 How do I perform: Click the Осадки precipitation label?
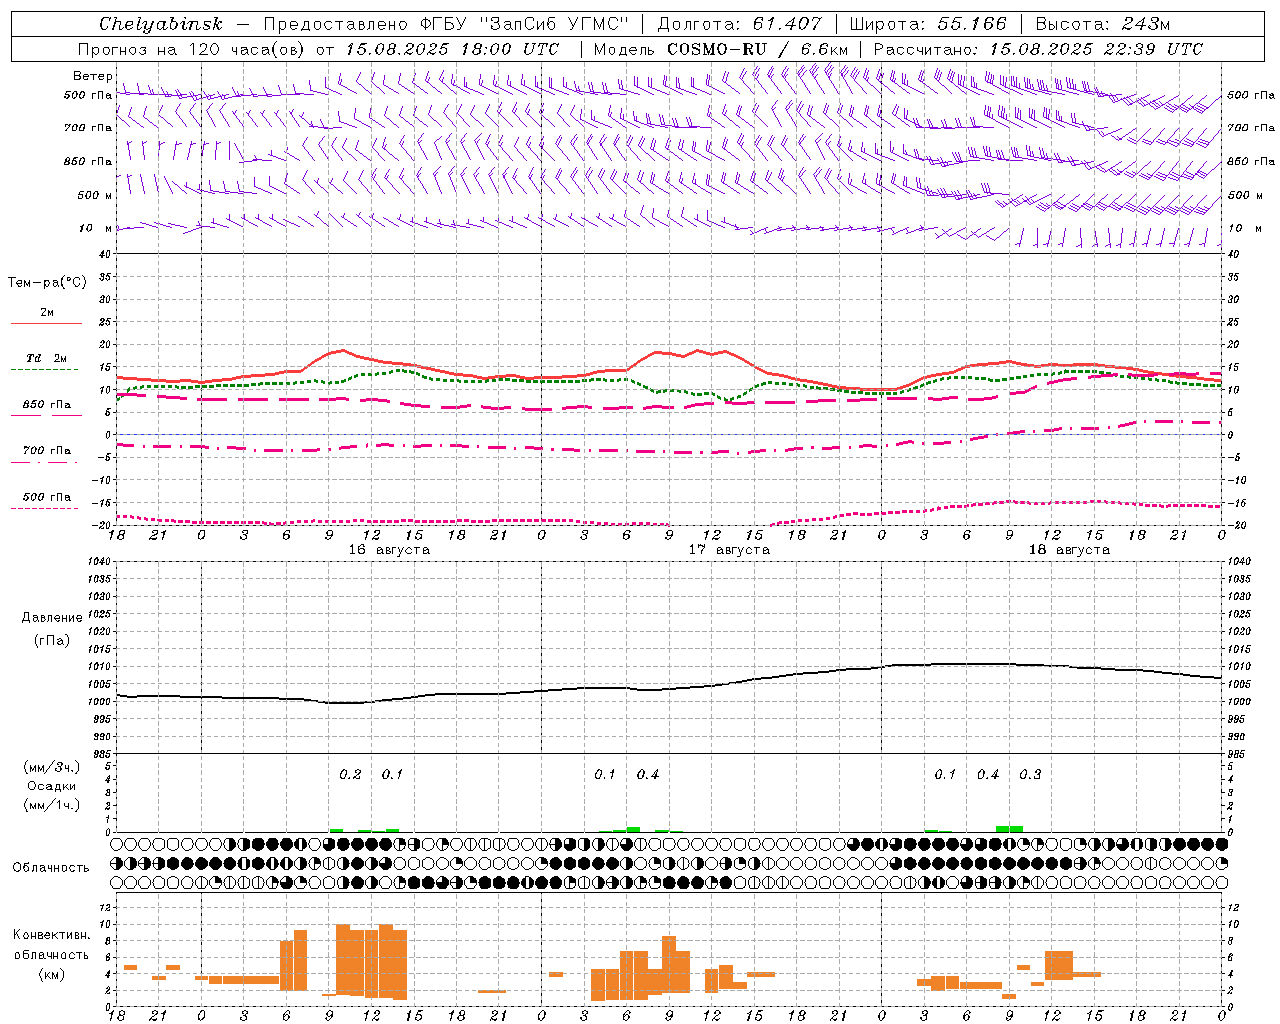coord(51,786)
